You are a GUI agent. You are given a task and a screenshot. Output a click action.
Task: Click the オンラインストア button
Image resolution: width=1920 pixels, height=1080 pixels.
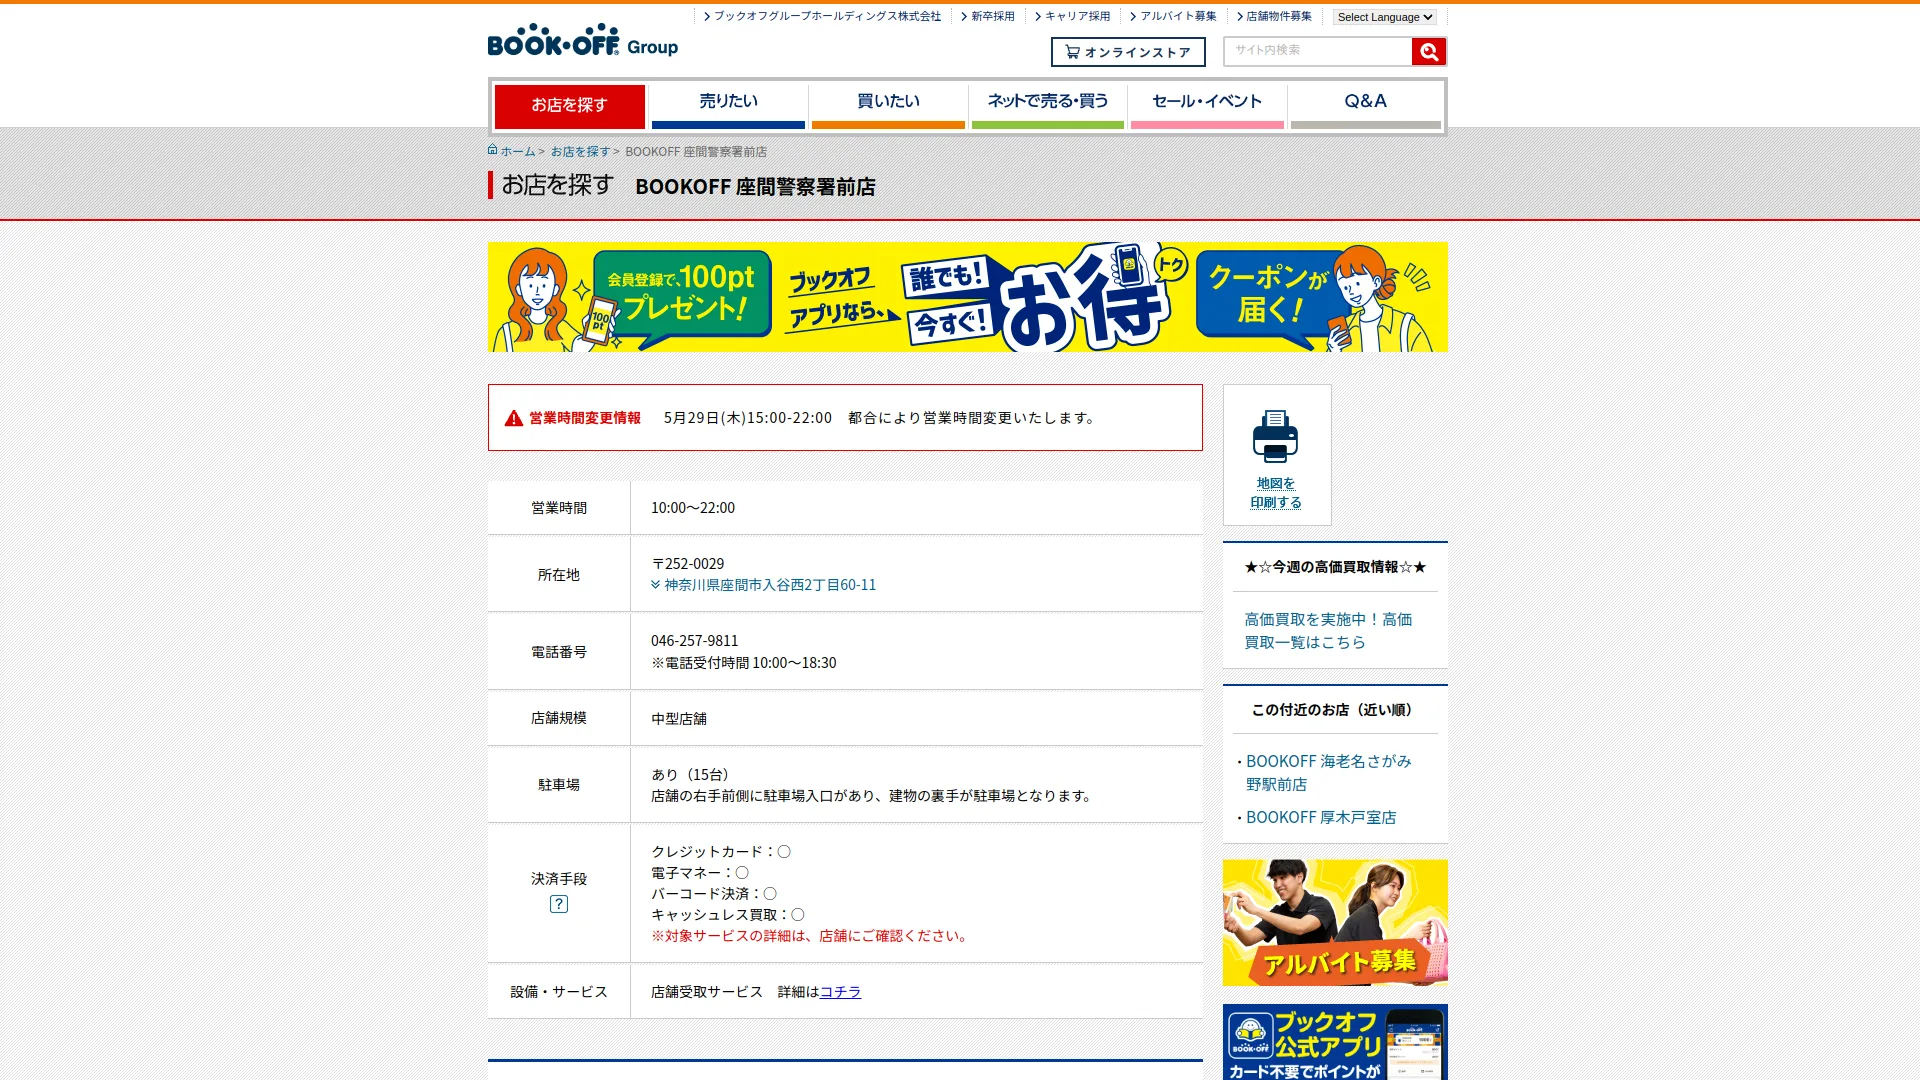(1128, 52)
